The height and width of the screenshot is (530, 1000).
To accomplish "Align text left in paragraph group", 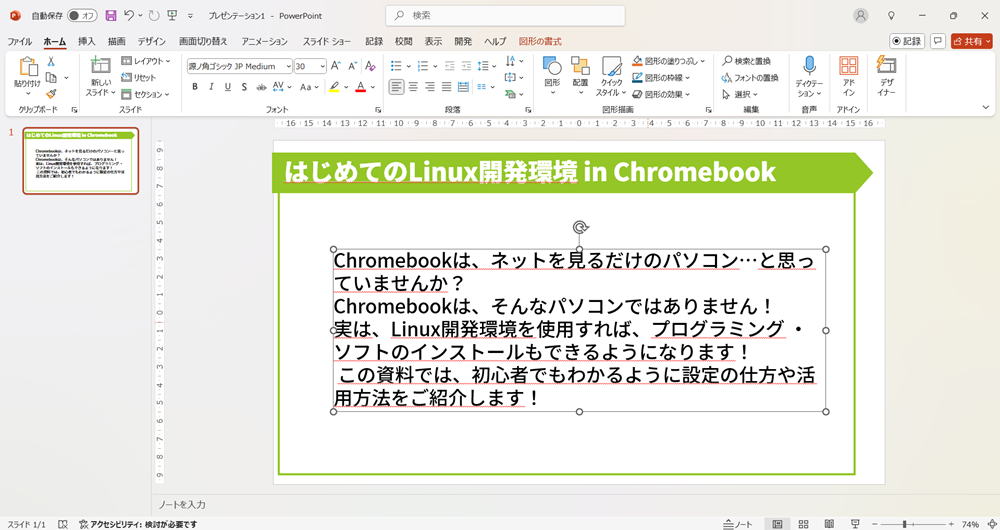I will [397, 87].
